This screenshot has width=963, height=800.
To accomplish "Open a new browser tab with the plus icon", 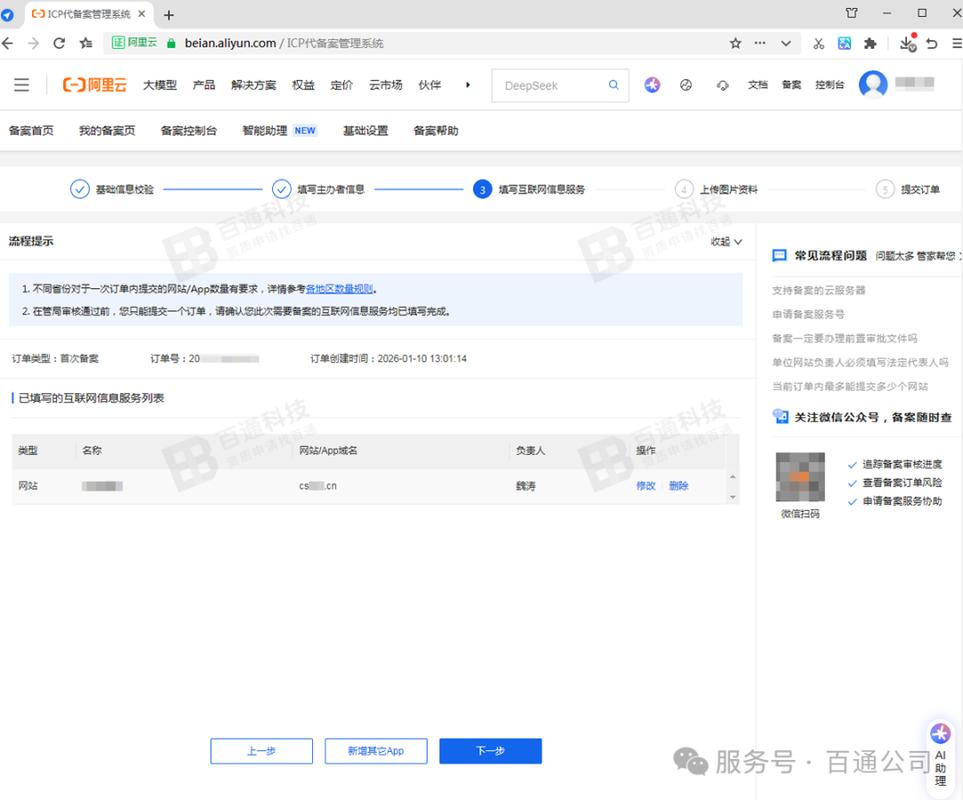I will tap(169, 15).
